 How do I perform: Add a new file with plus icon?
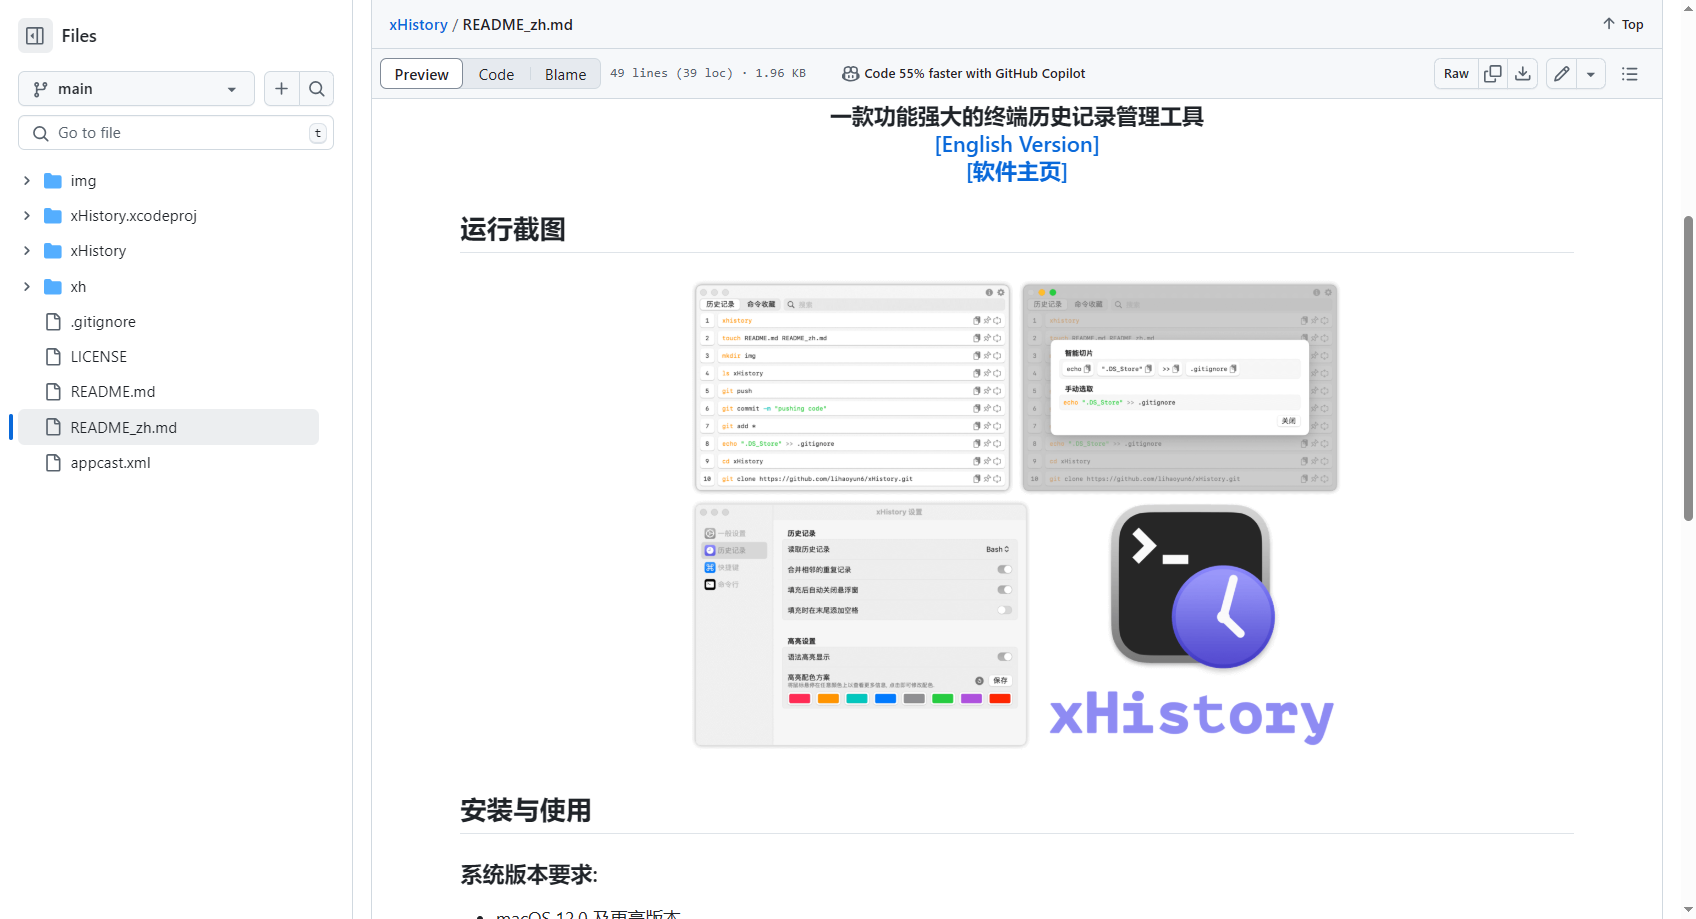pyautogui.click(x=281, y=89)
